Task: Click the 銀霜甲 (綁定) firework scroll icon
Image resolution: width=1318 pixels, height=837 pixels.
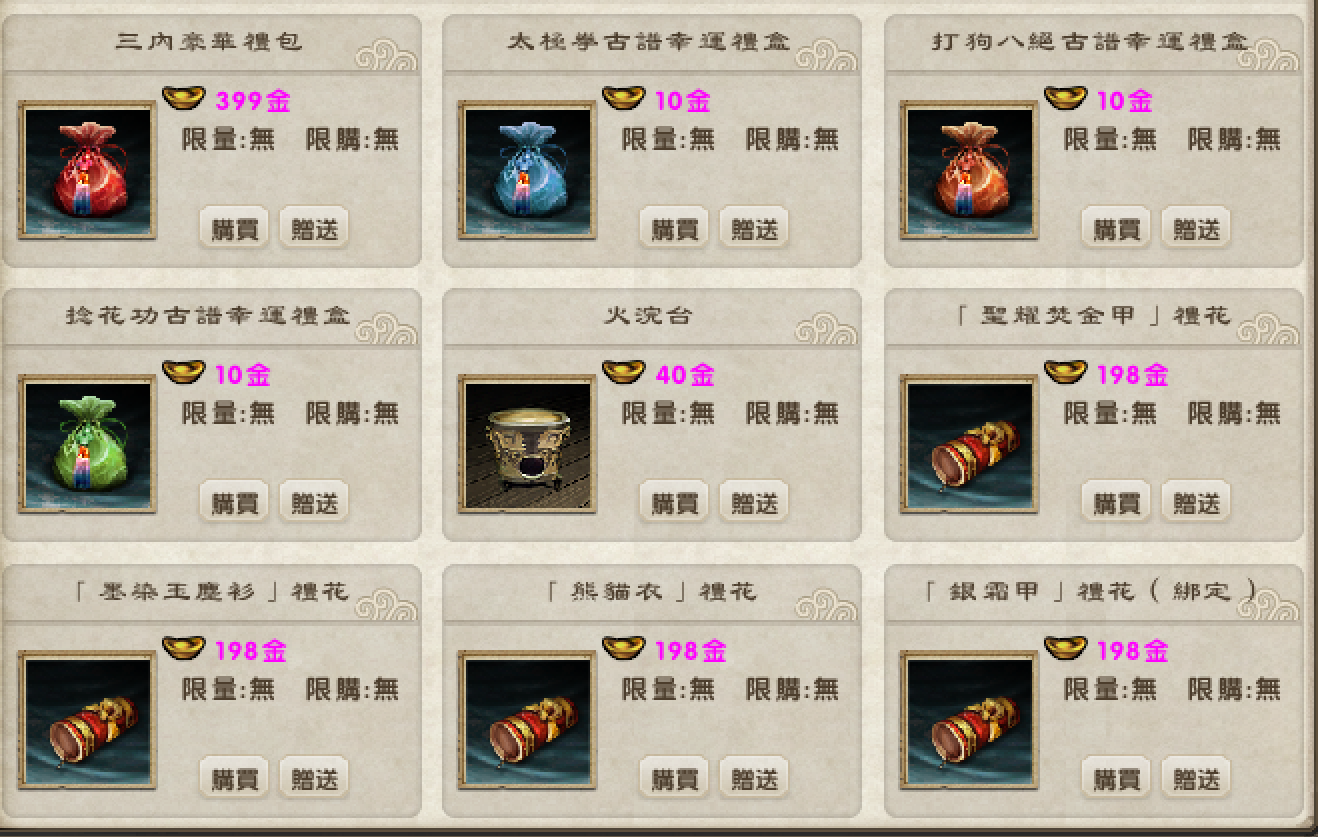Action: click(969, 720)
